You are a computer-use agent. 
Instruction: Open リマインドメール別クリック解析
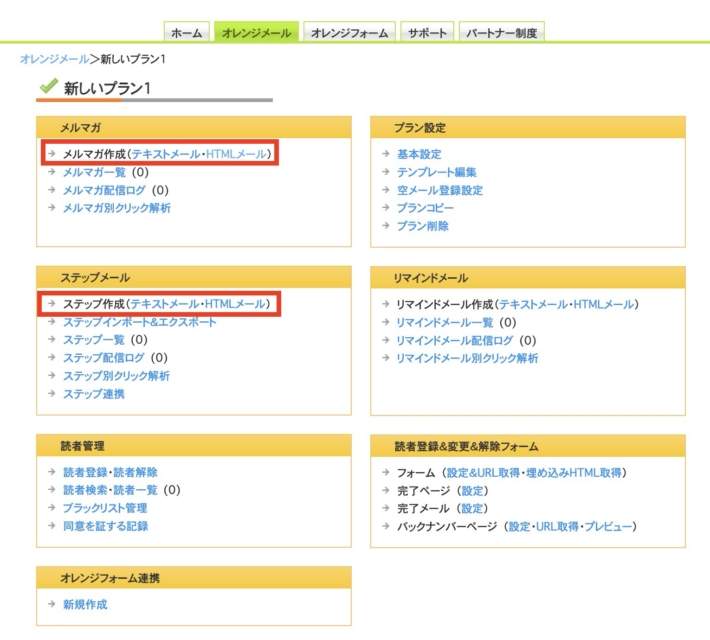(467, 358)
